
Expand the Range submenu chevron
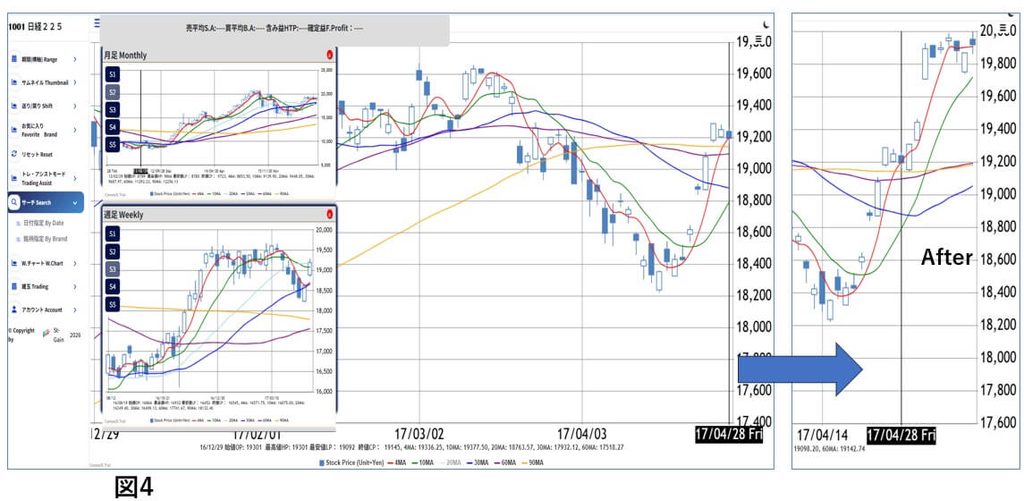click(x=75, y=59)
